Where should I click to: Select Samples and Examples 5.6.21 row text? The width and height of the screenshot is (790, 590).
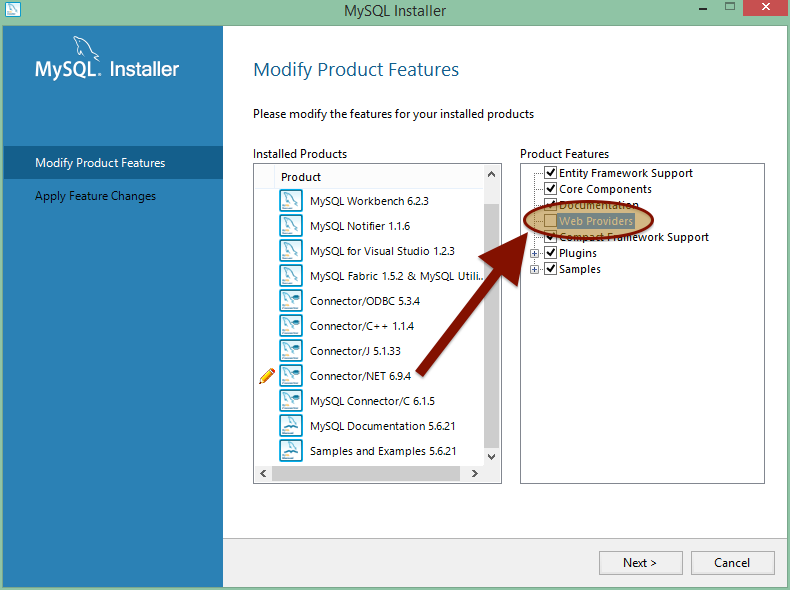click(383, 451)
